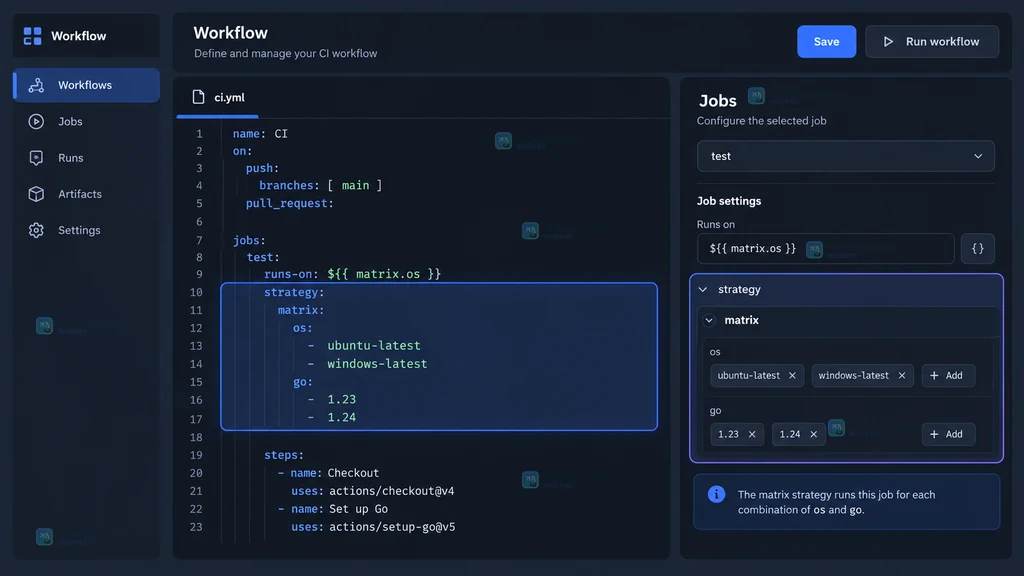
Task: Click the Settings gear icon
Action: point(36,230)
